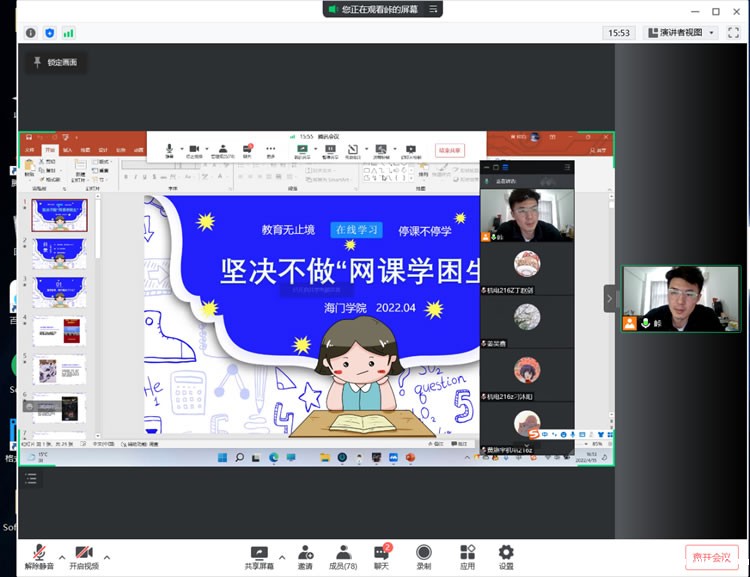Open the 开始 tab in shared PowerPoint
This screenshot has height=577, width=750.
pos(50,150)
